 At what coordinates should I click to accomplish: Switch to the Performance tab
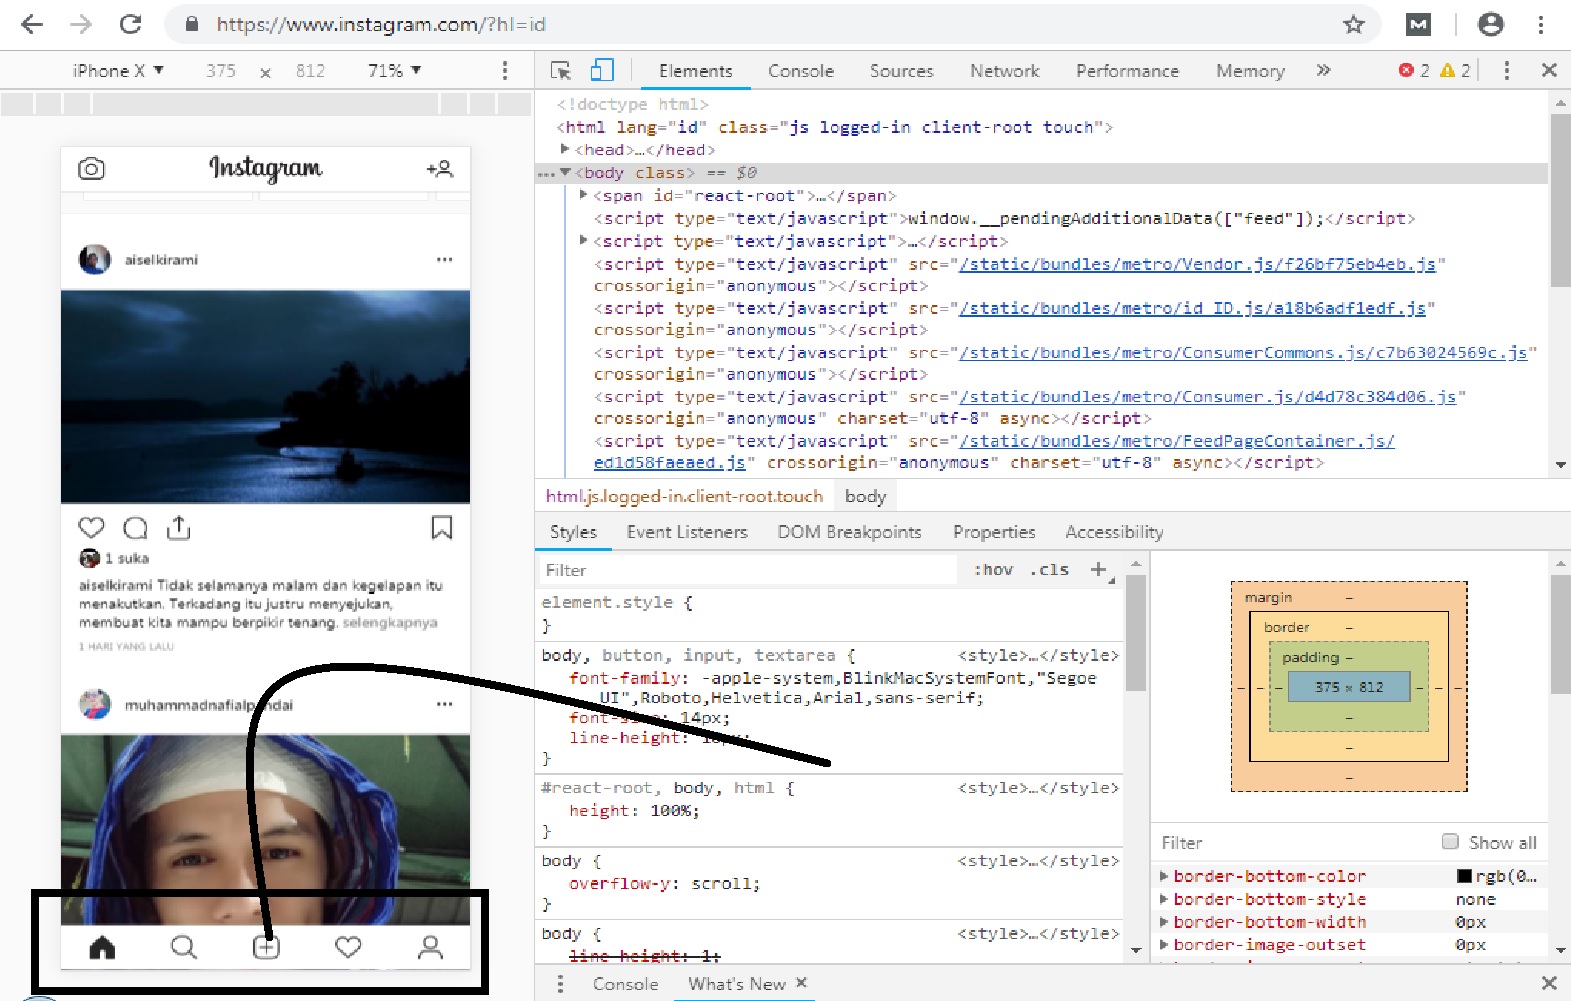tap(1128, 71)
